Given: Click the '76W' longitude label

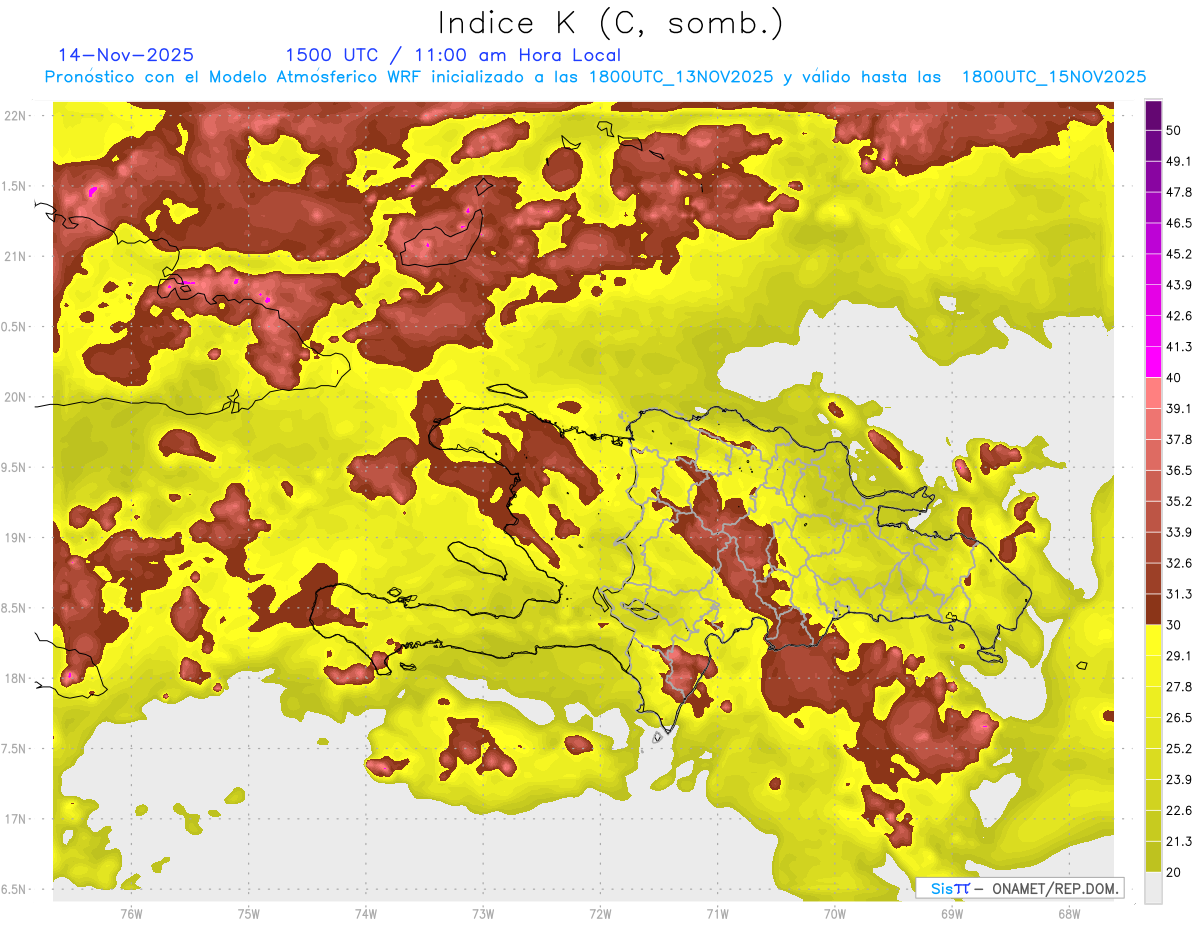Looking at the screenshot, I should point(131,913).
